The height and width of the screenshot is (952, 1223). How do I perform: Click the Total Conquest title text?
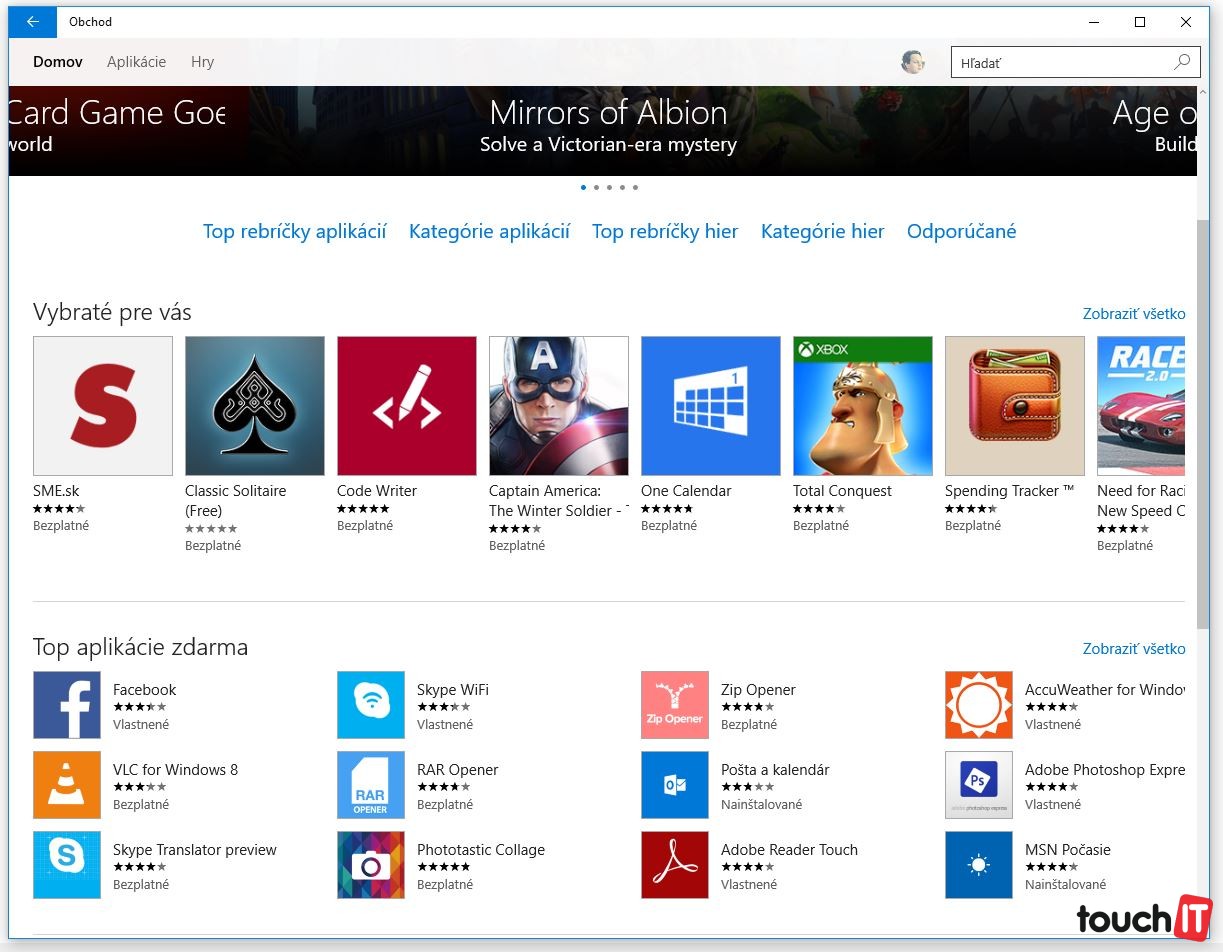[x=842, y=491]
